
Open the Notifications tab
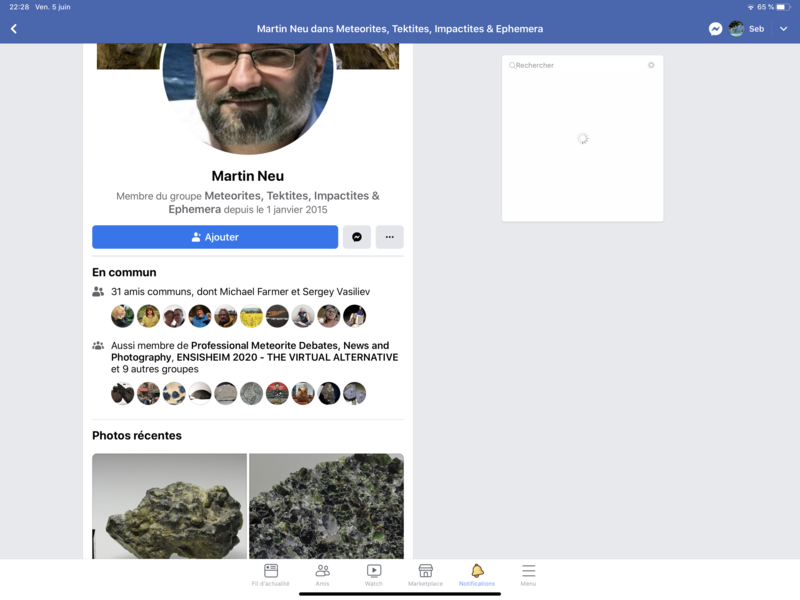[x=477, y=575]
